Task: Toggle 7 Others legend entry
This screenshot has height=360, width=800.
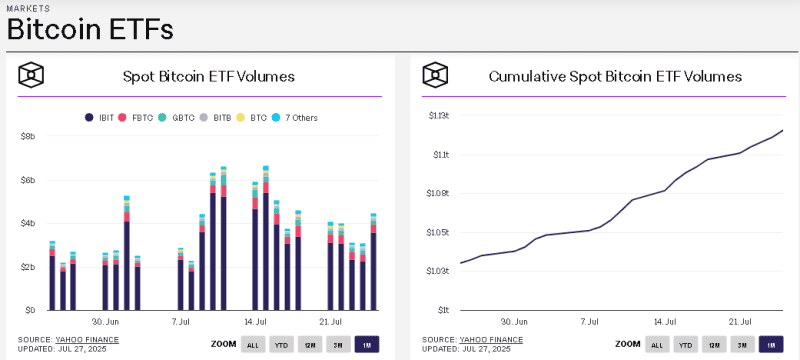Action: tap(296, 118)
